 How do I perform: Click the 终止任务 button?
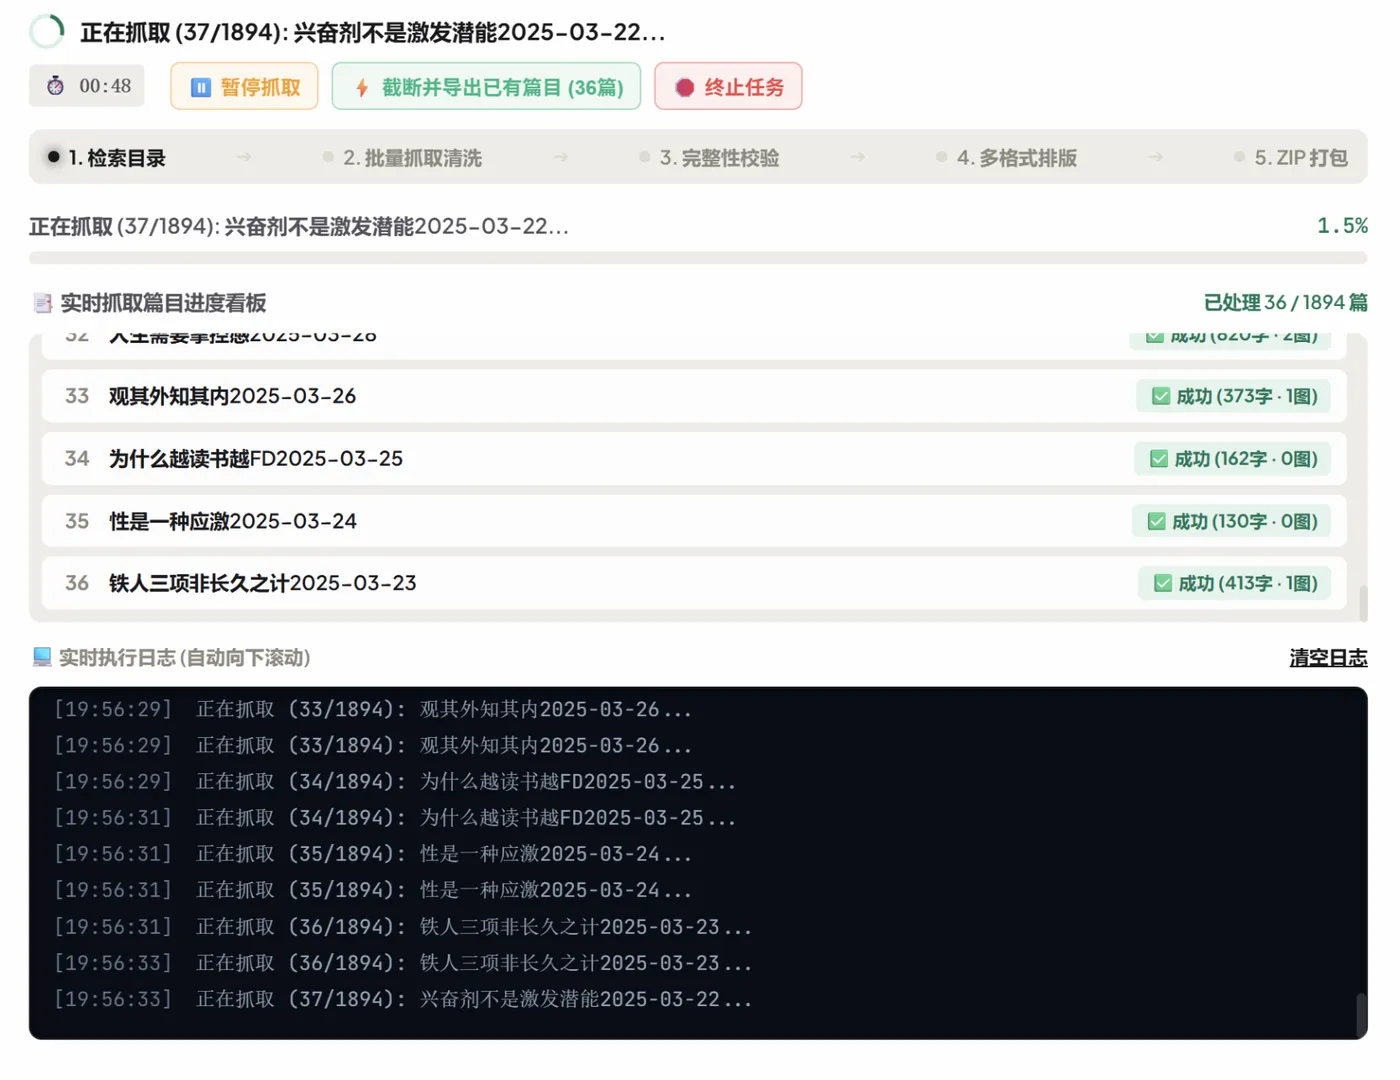(x=728, y=87)
